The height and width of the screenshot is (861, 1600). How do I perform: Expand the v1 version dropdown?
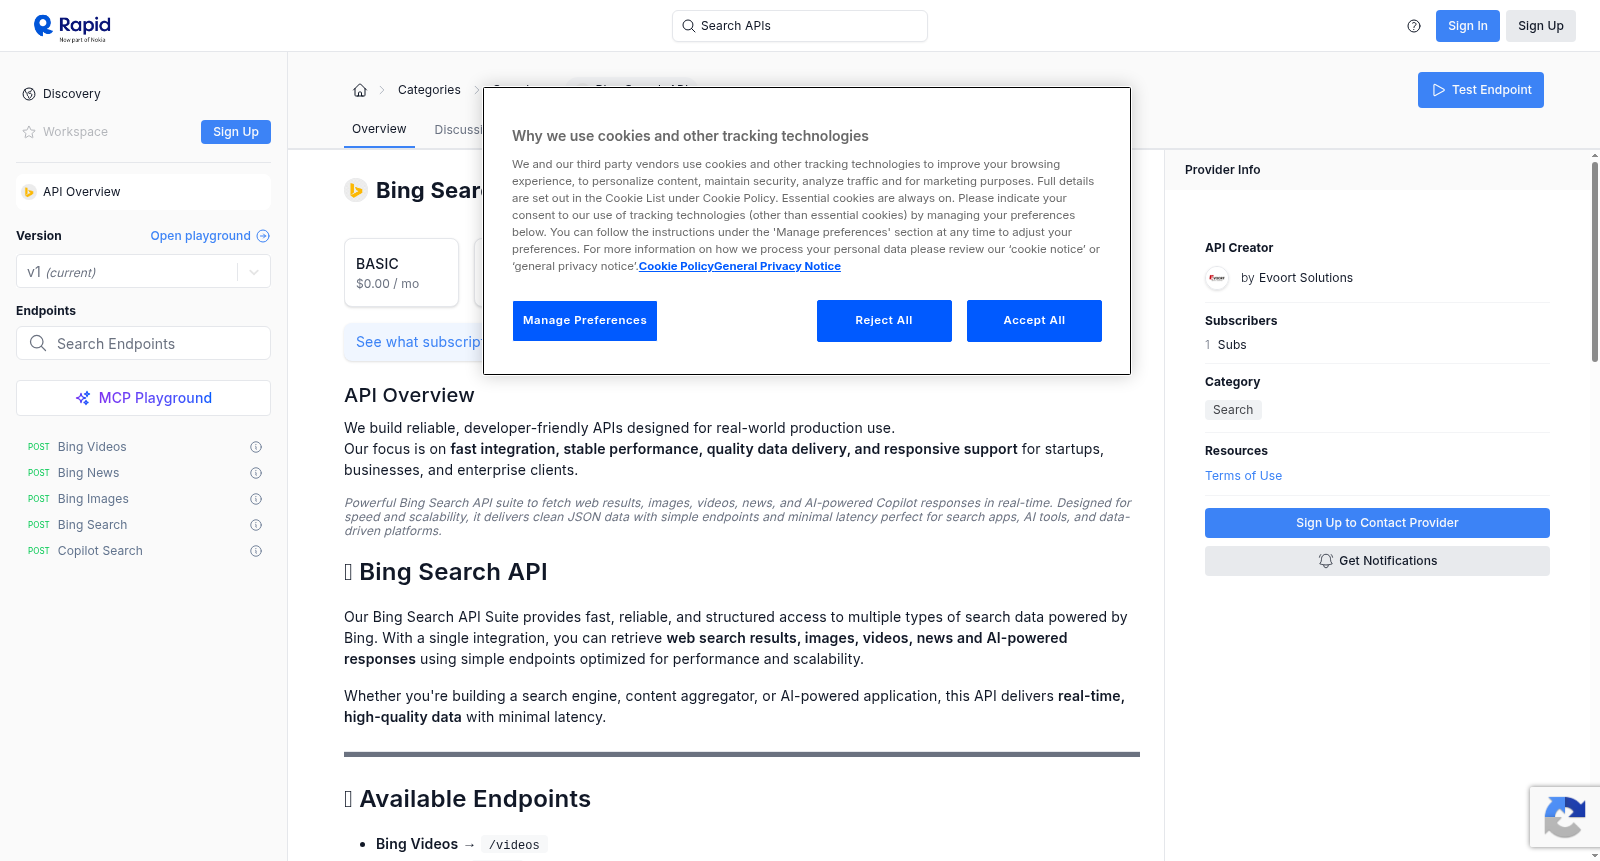pyautogui.click(x=143, y=272)
